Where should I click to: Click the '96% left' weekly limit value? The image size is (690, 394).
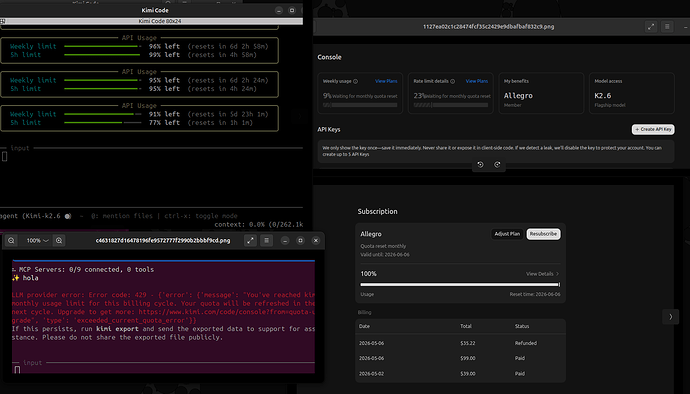[x=164, y=46]
